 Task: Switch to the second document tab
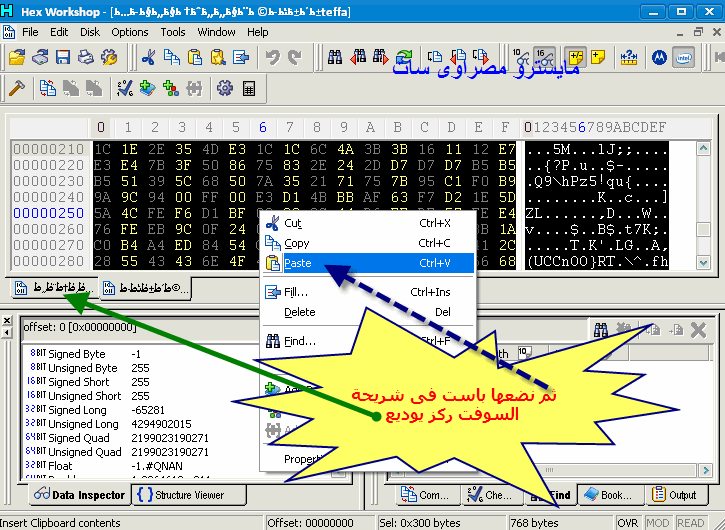[146, 288]
